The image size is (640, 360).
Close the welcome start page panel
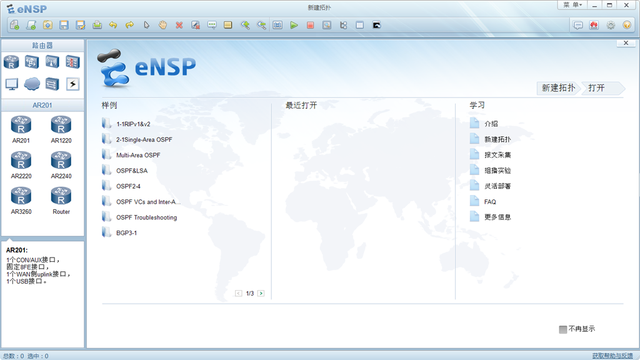(x=626, y=43)
